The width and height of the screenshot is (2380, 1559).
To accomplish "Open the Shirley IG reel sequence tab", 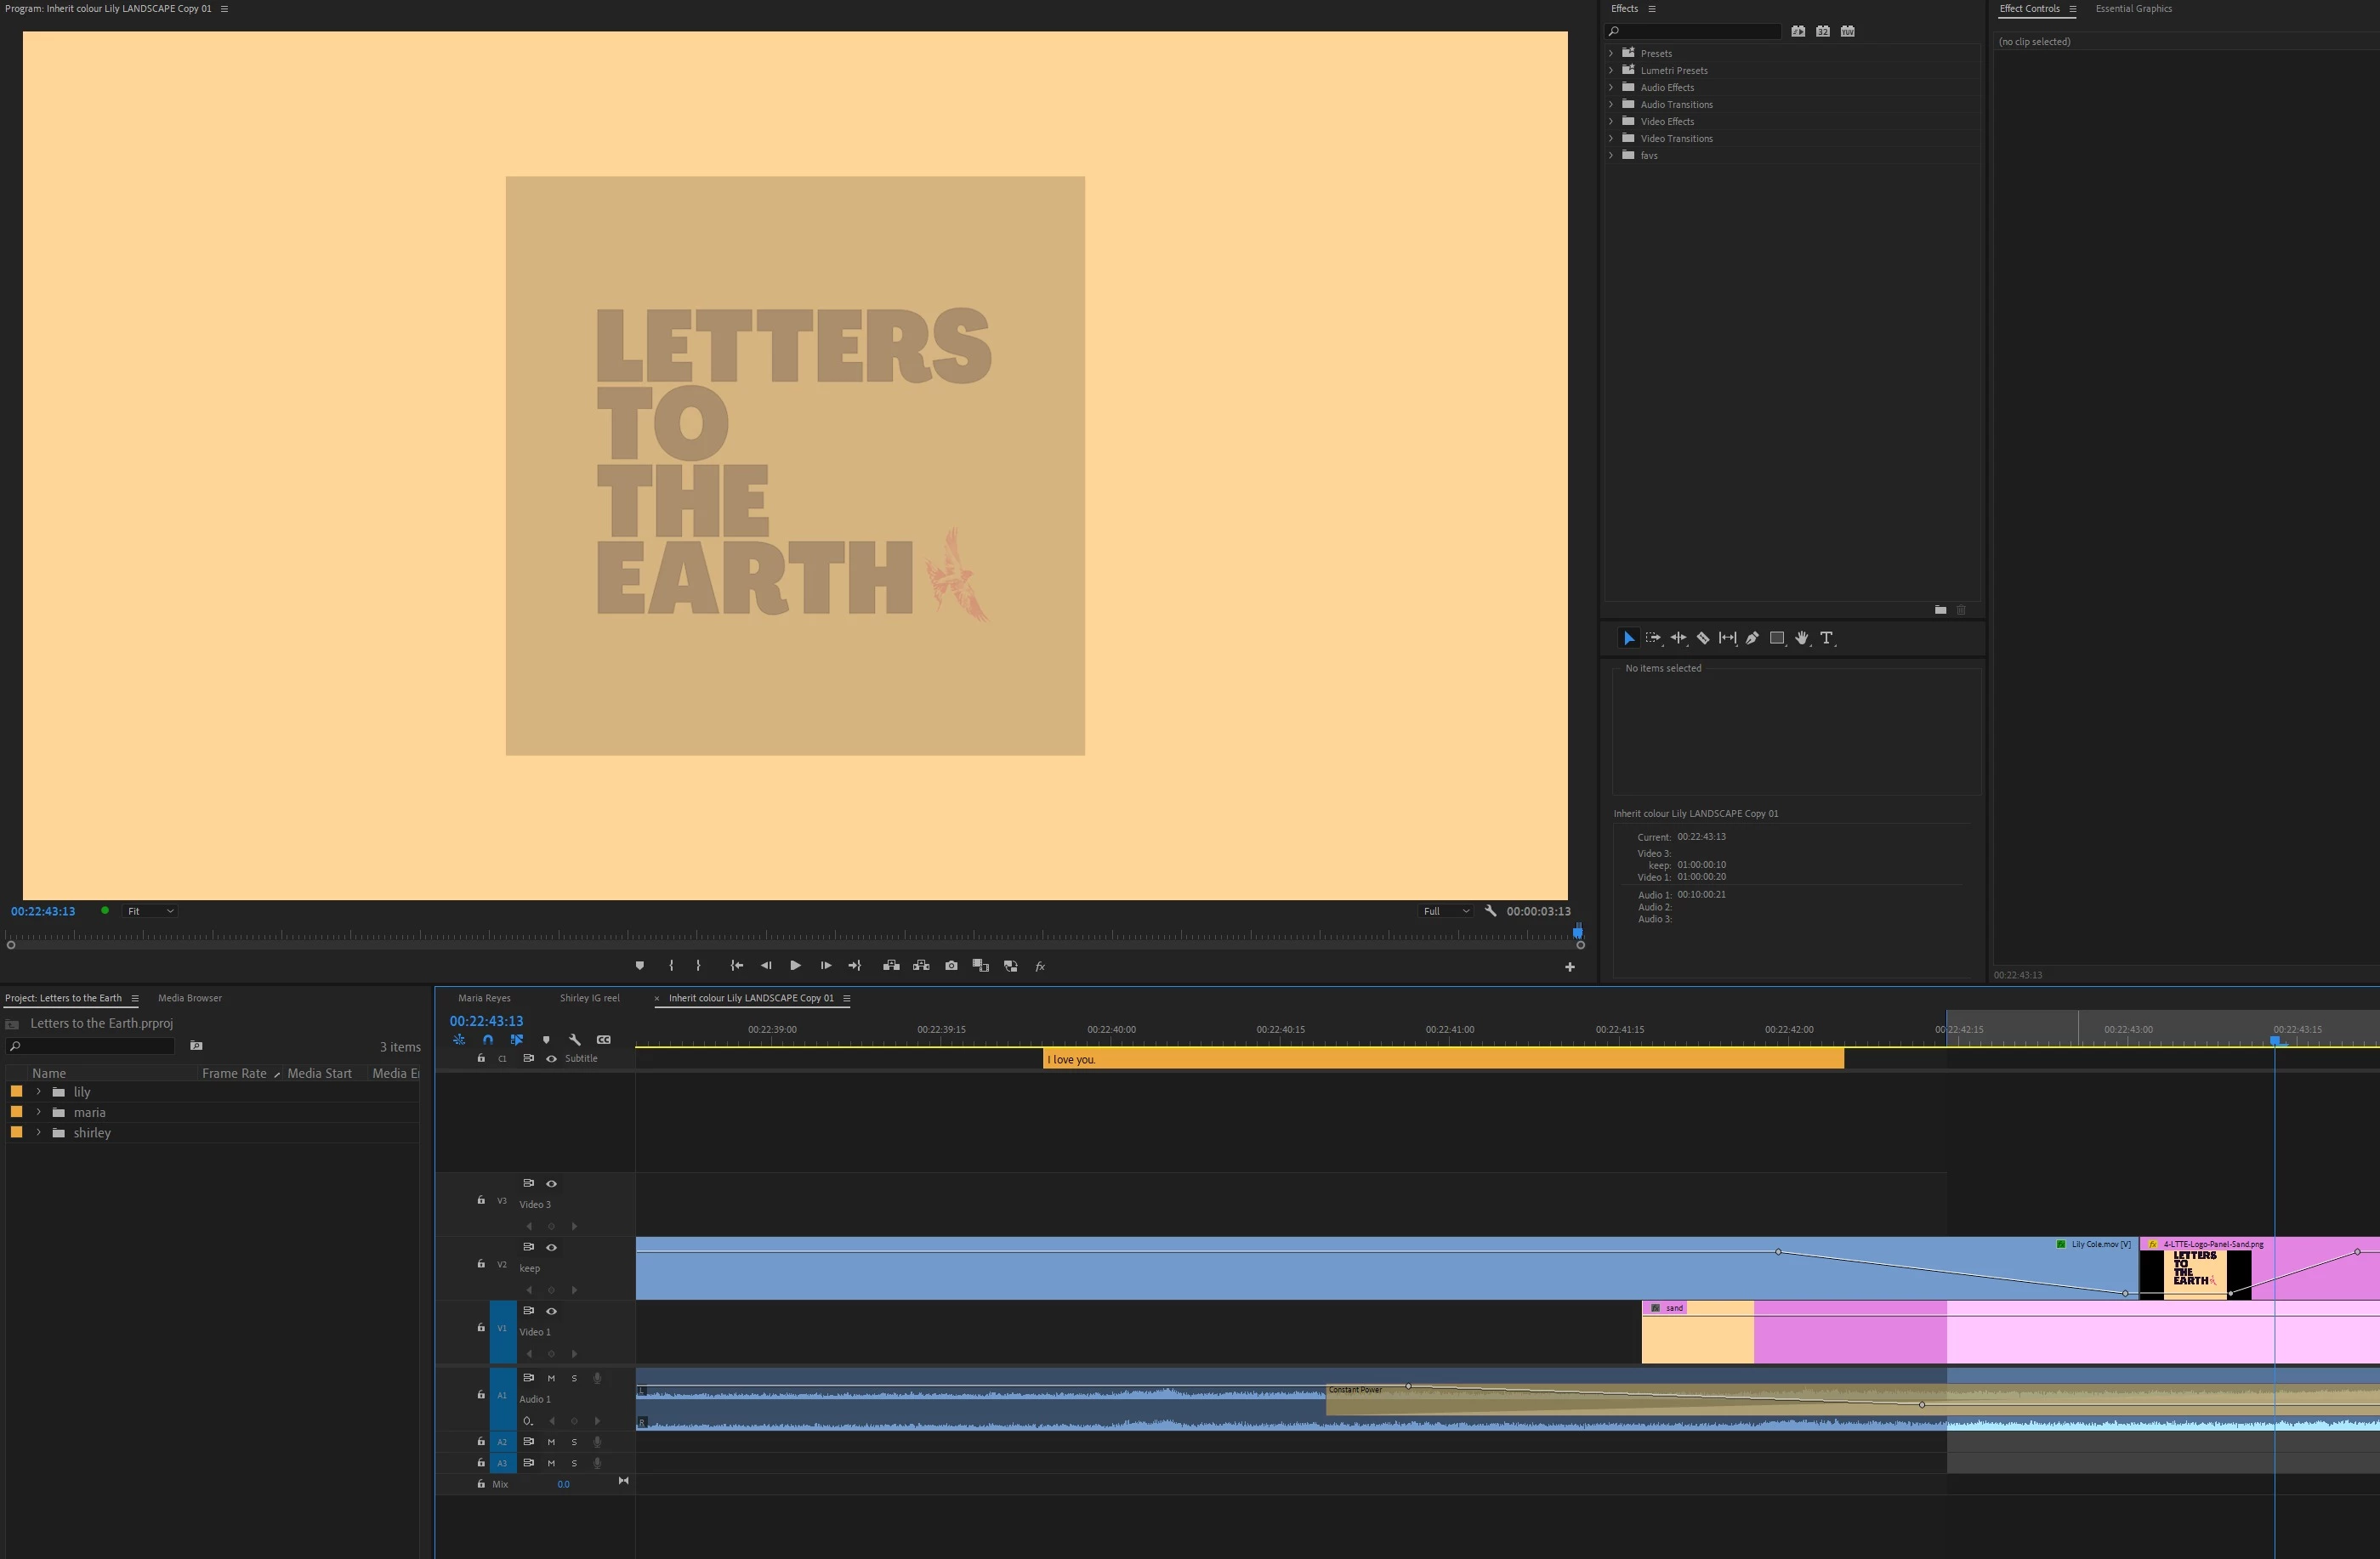I will 589,998.
